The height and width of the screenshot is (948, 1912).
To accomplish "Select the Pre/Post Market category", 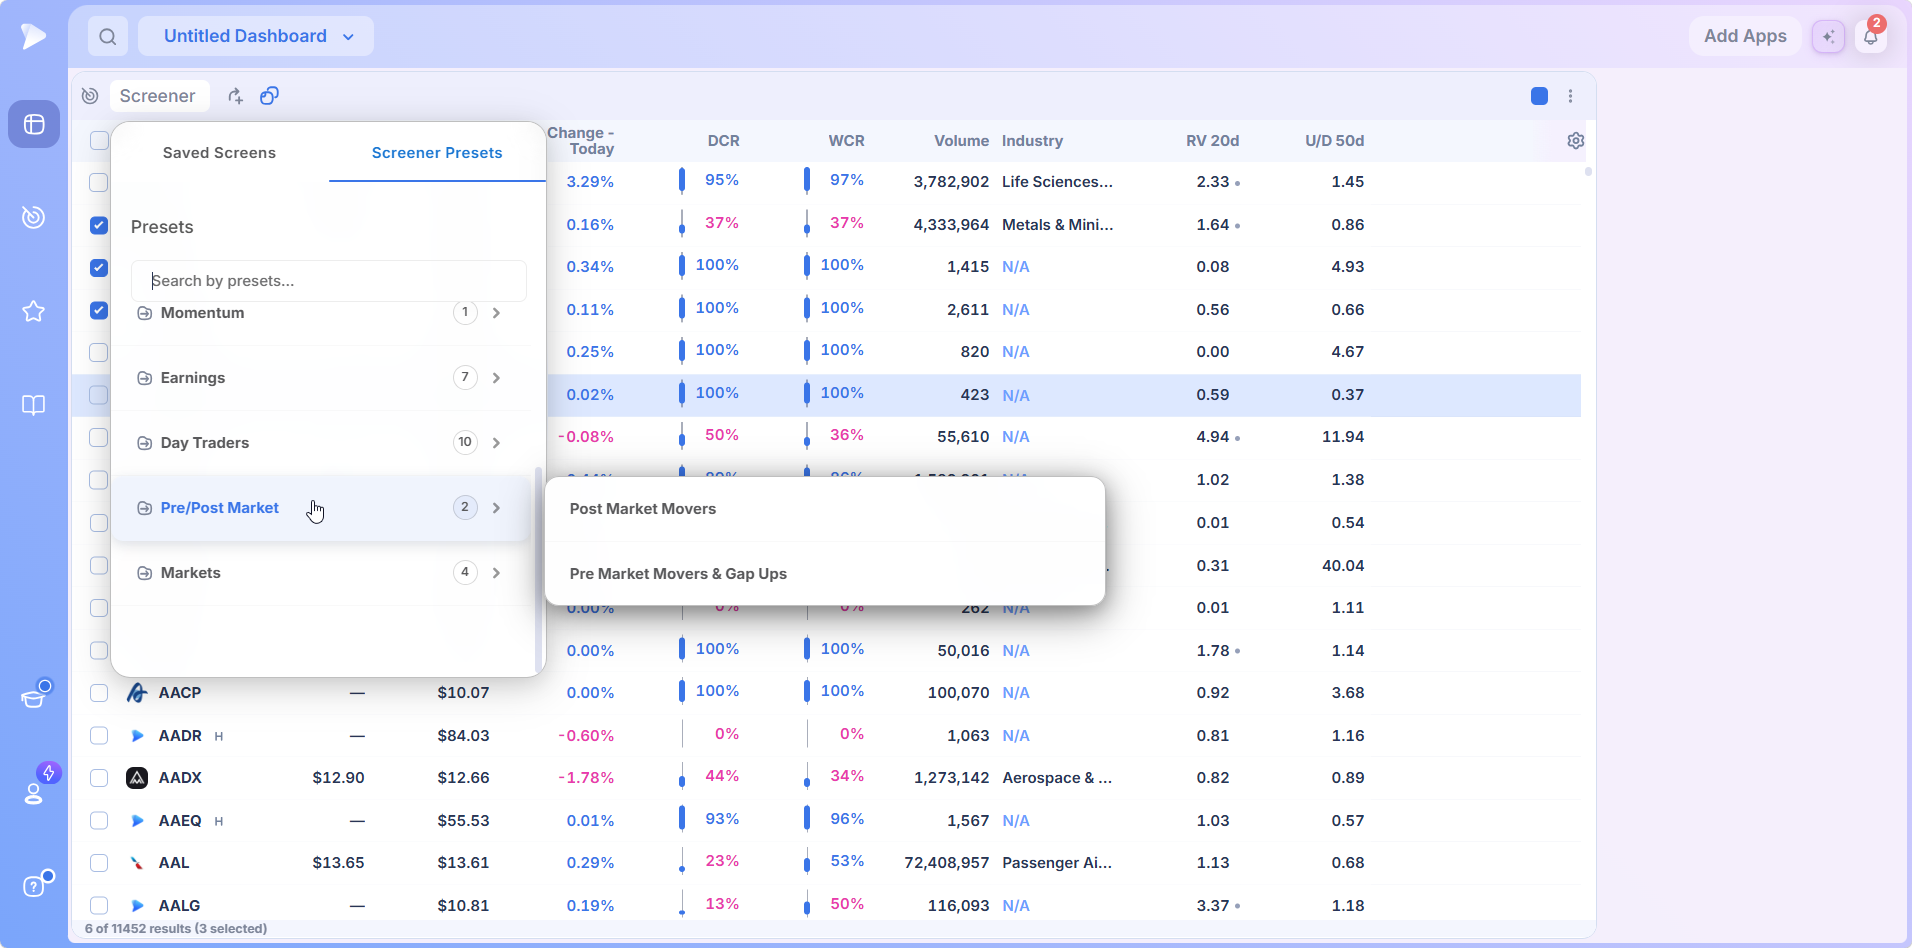I will tap(320, 508).
